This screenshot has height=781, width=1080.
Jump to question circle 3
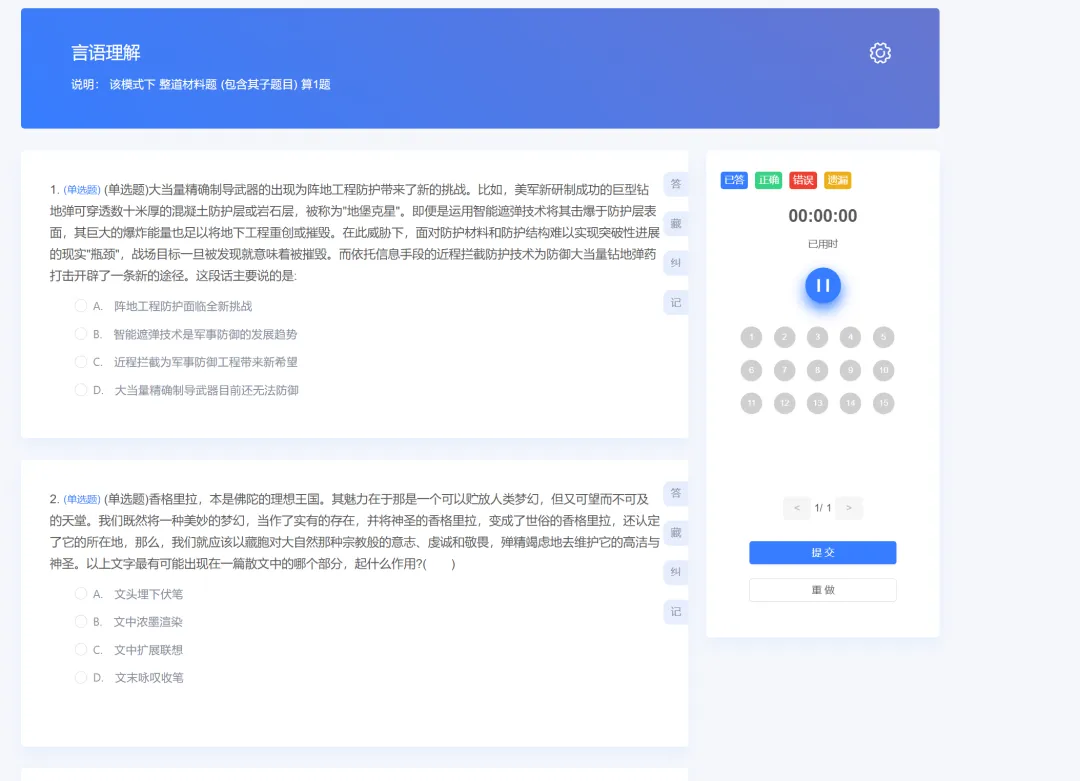click(x=818, y=337)
